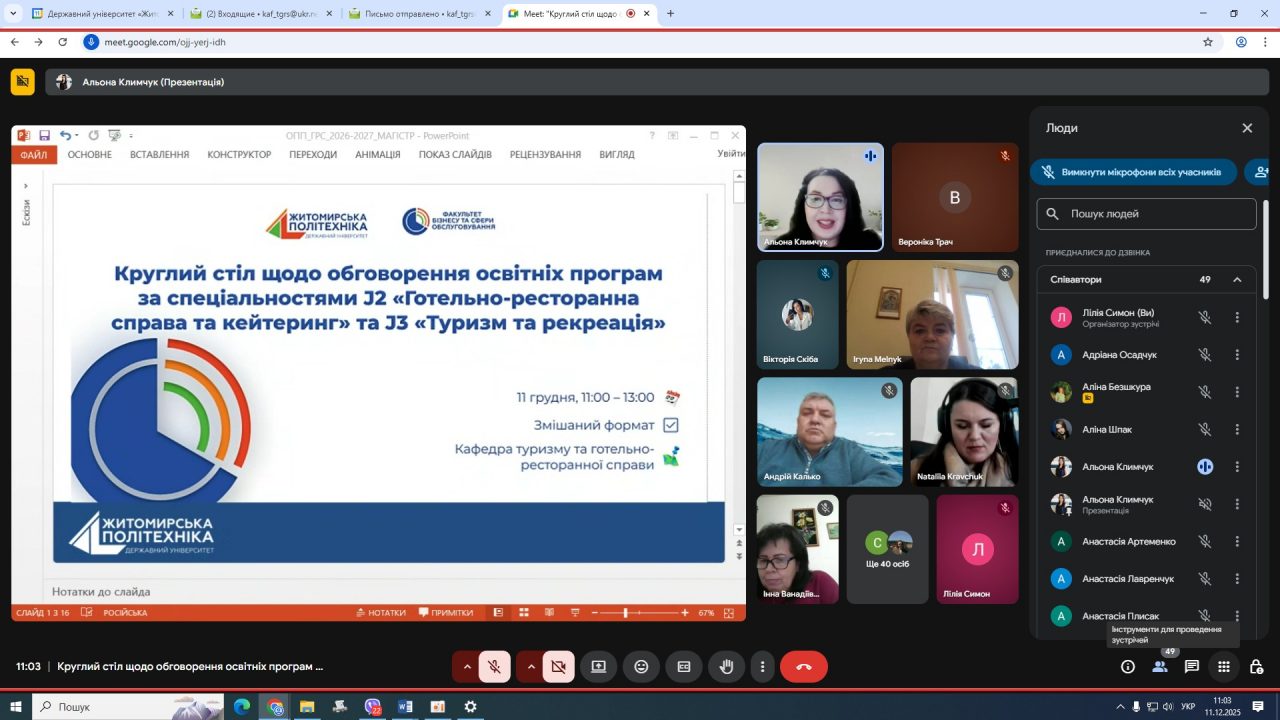
Task: Turn on closed captions
Action: (684, 667)
